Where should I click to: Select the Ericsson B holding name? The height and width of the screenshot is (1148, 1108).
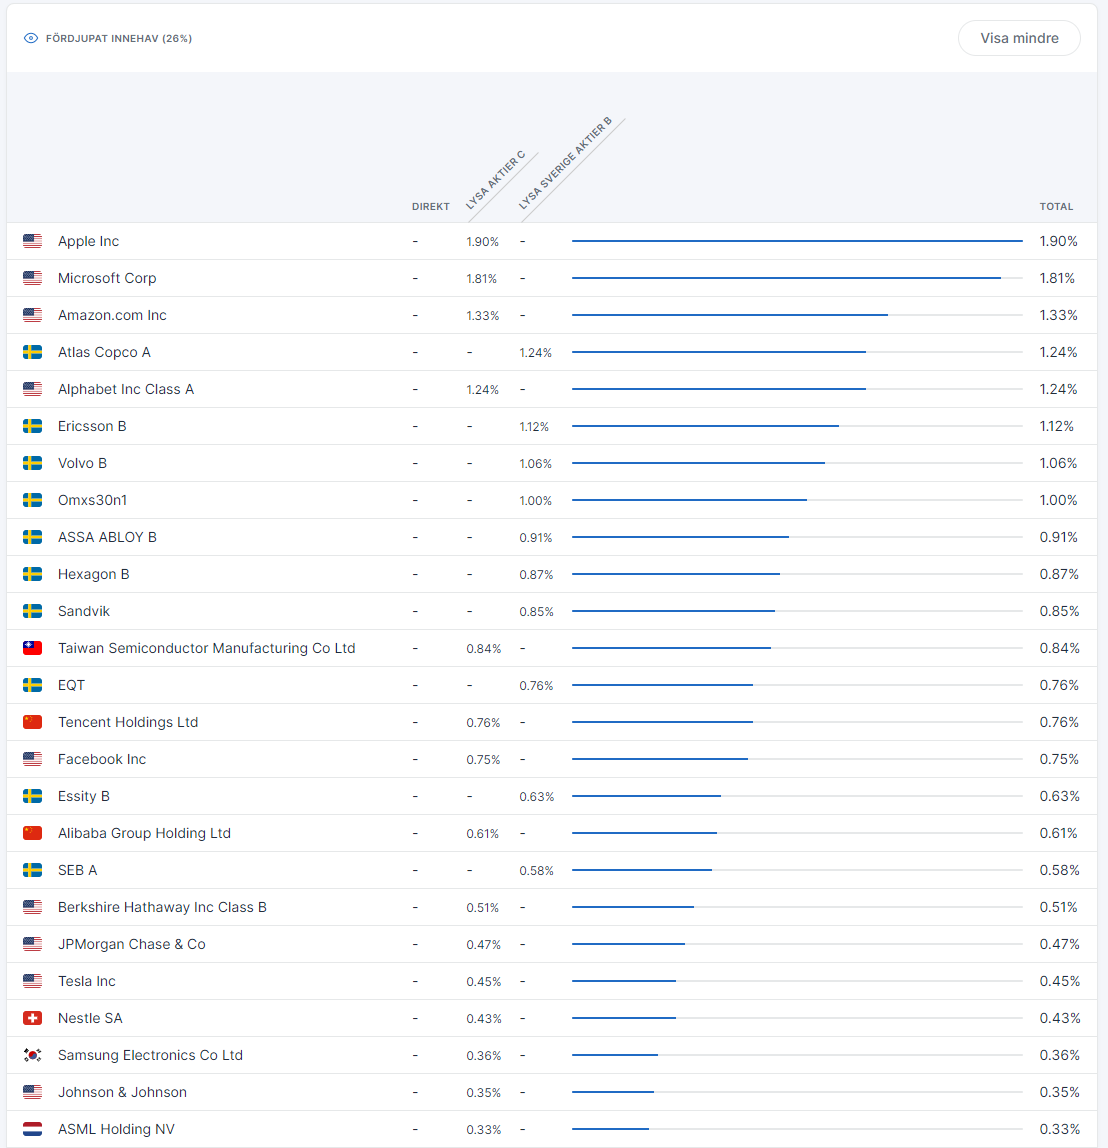pyautogui.click(x=92, y=426)
